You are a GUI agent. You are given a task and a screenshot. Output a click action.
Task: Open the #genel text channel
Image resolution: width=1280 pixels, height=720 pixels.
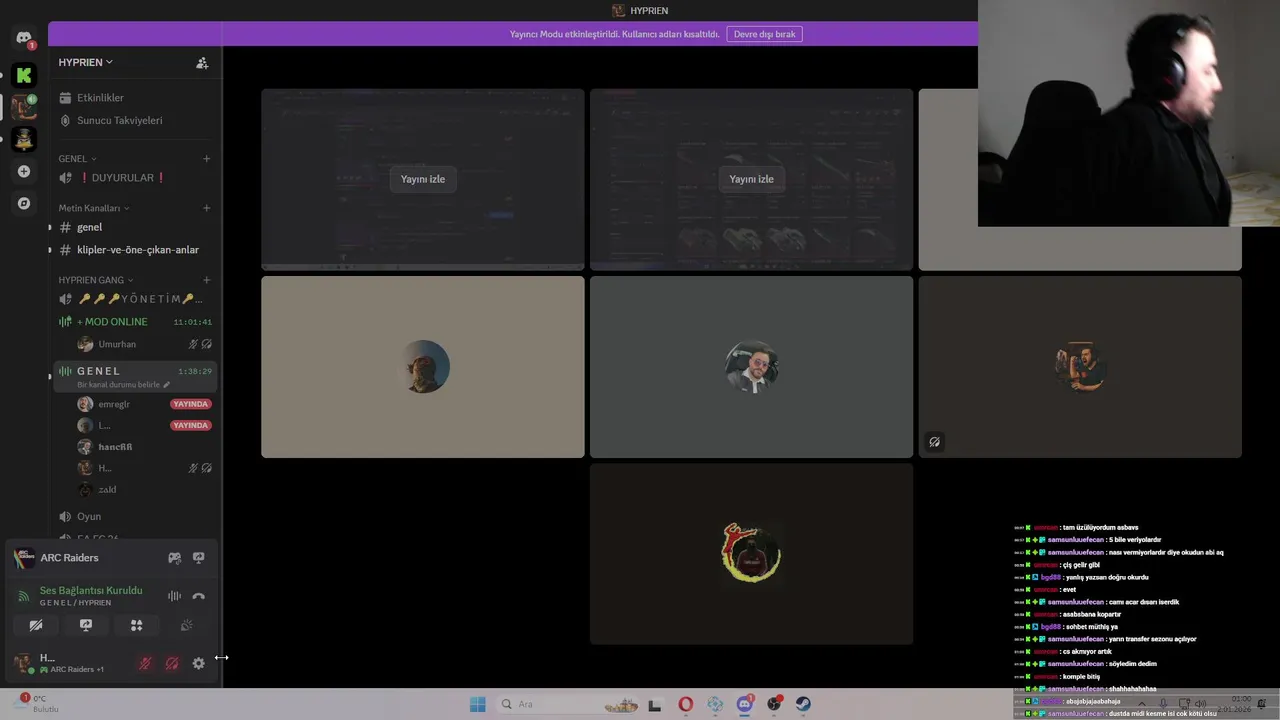tap(135, 227)
